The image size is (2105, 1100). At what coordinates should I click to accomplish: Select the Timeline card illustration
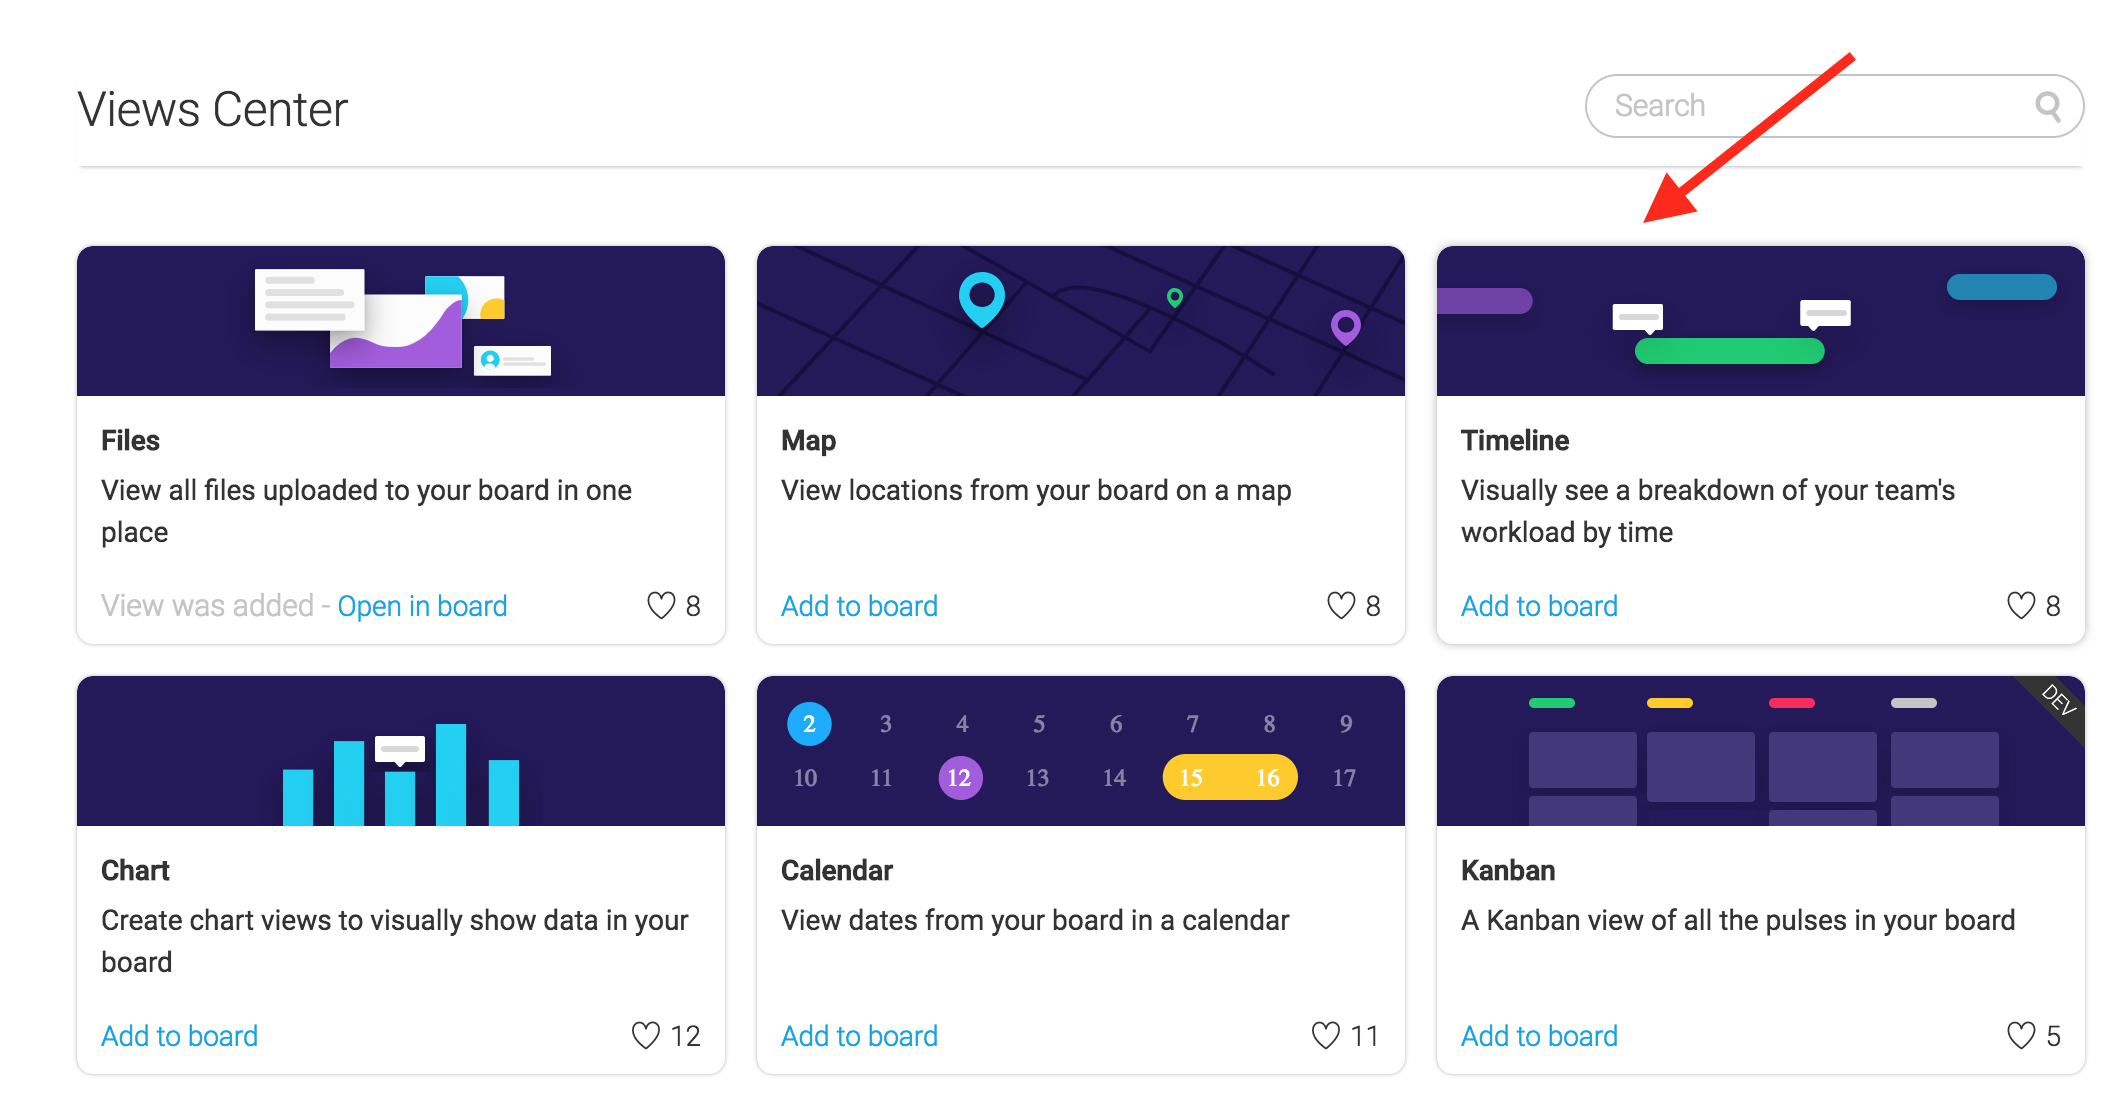[x=1761, y=321]
